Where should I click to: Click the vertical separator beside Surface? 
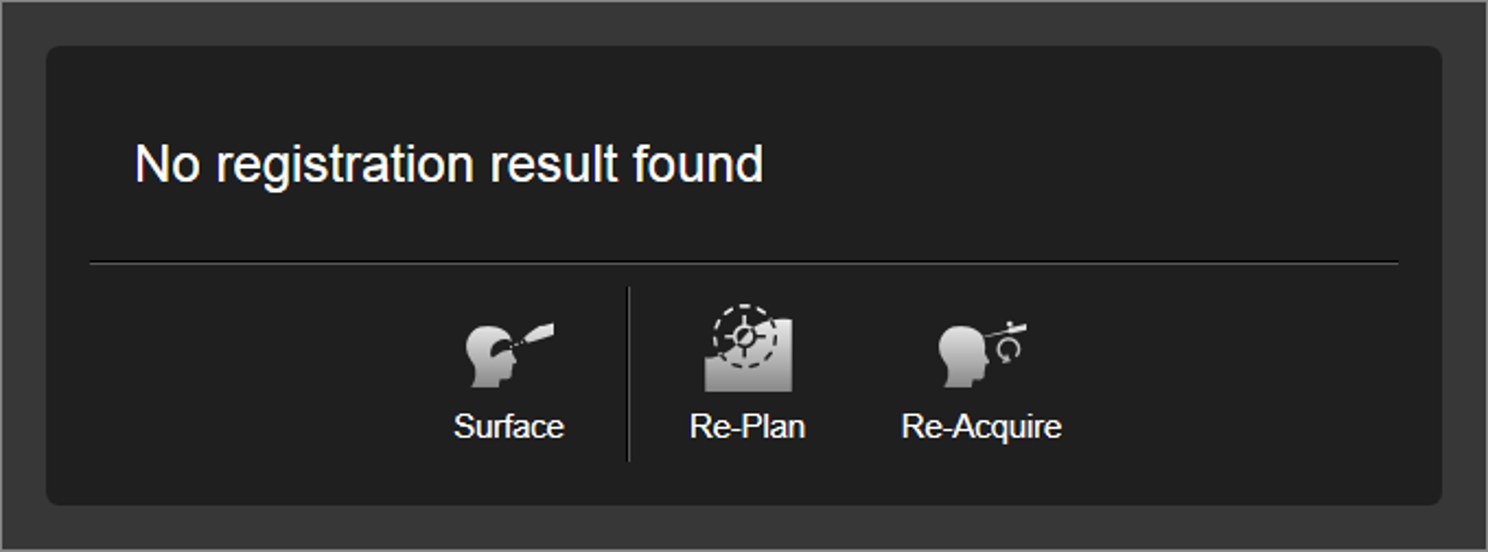point(628,374)
